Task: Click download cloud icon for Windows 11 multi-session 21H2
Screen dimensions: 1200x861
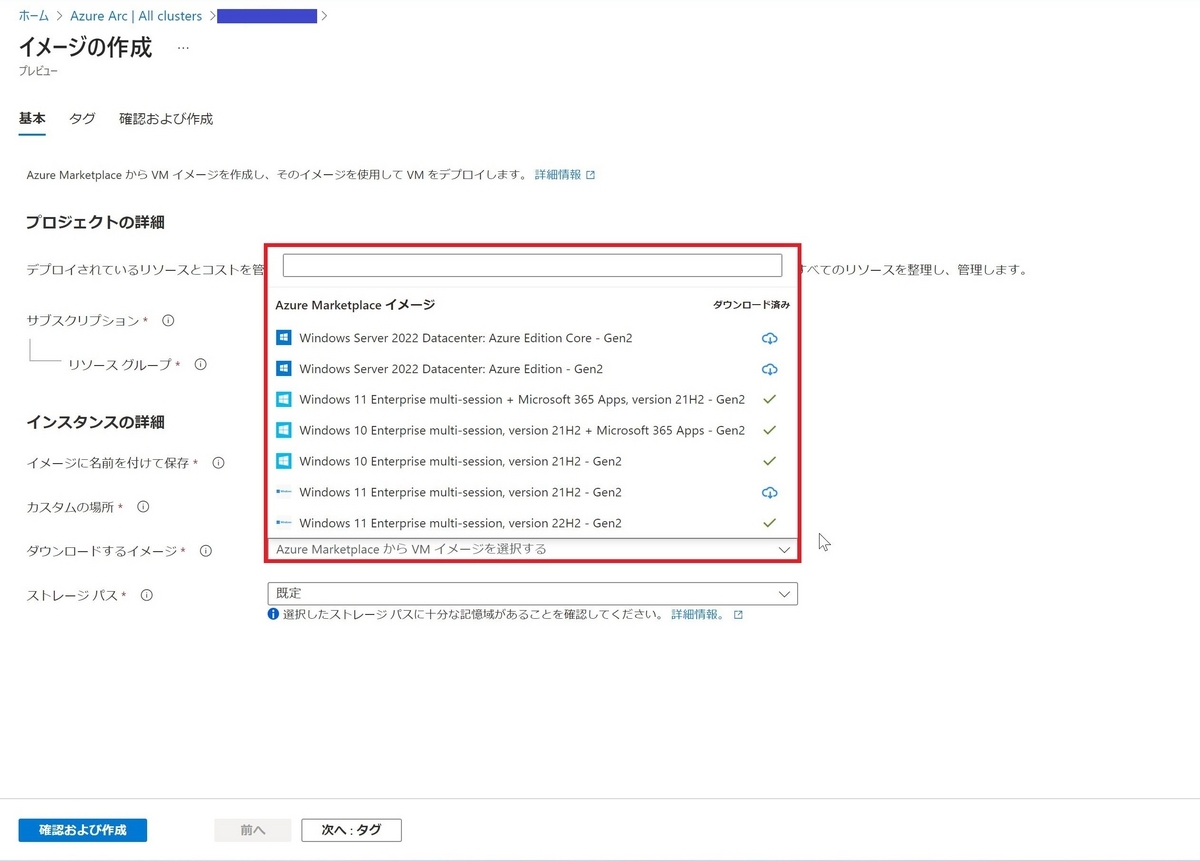Action: coord(769,492)
